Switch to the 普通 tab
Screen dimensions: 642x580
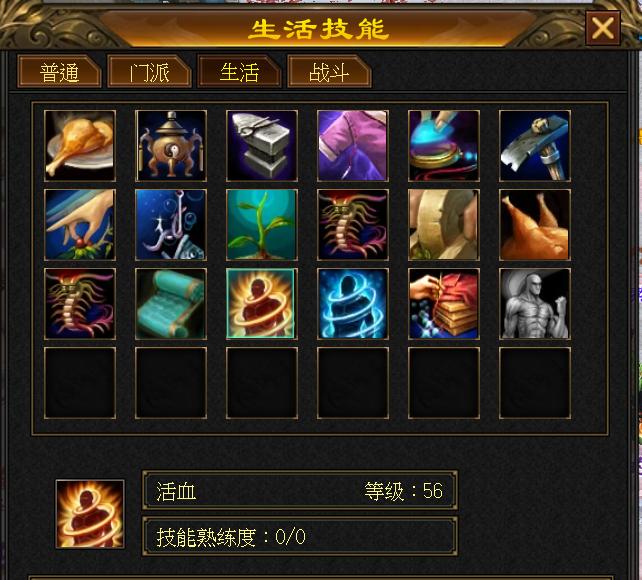(x=59, y=72)
